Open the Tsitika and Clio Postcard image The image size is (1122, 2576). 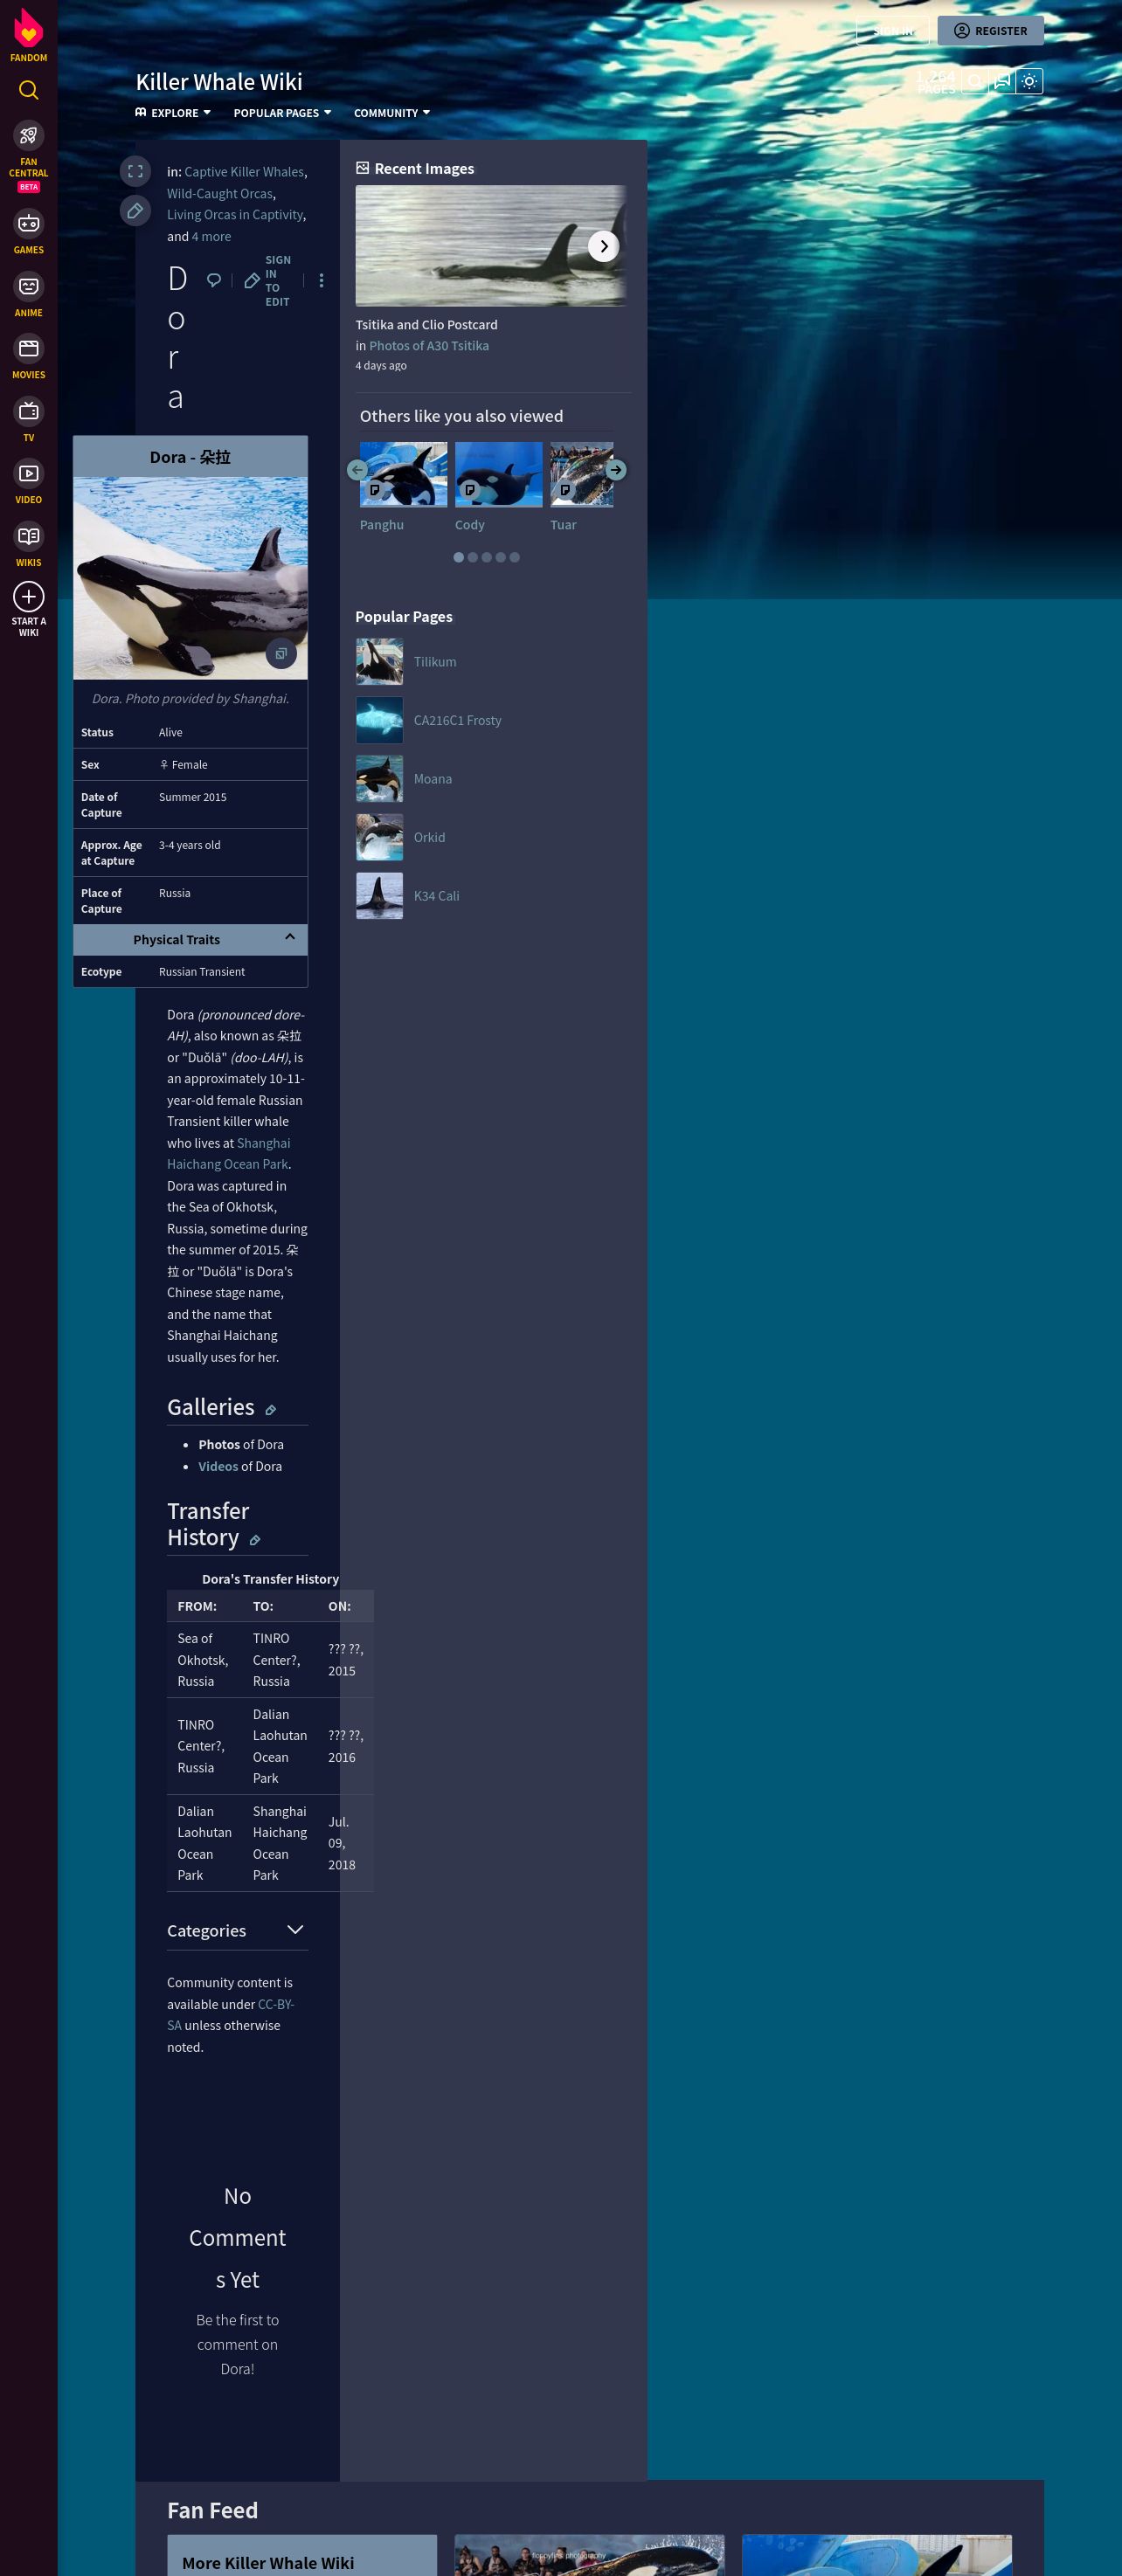pos(491,246)
